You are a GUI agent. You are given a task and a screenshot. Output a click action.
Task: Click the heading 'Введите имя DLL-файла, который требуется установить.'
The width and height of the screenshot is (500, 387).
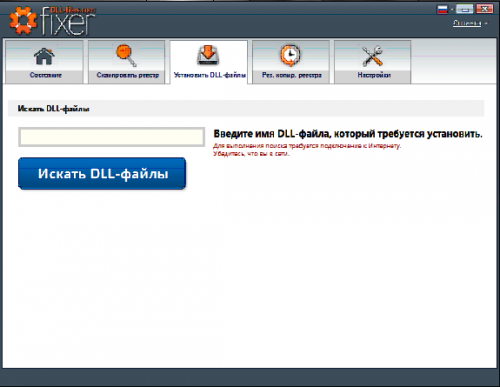[x=348, y=134]
